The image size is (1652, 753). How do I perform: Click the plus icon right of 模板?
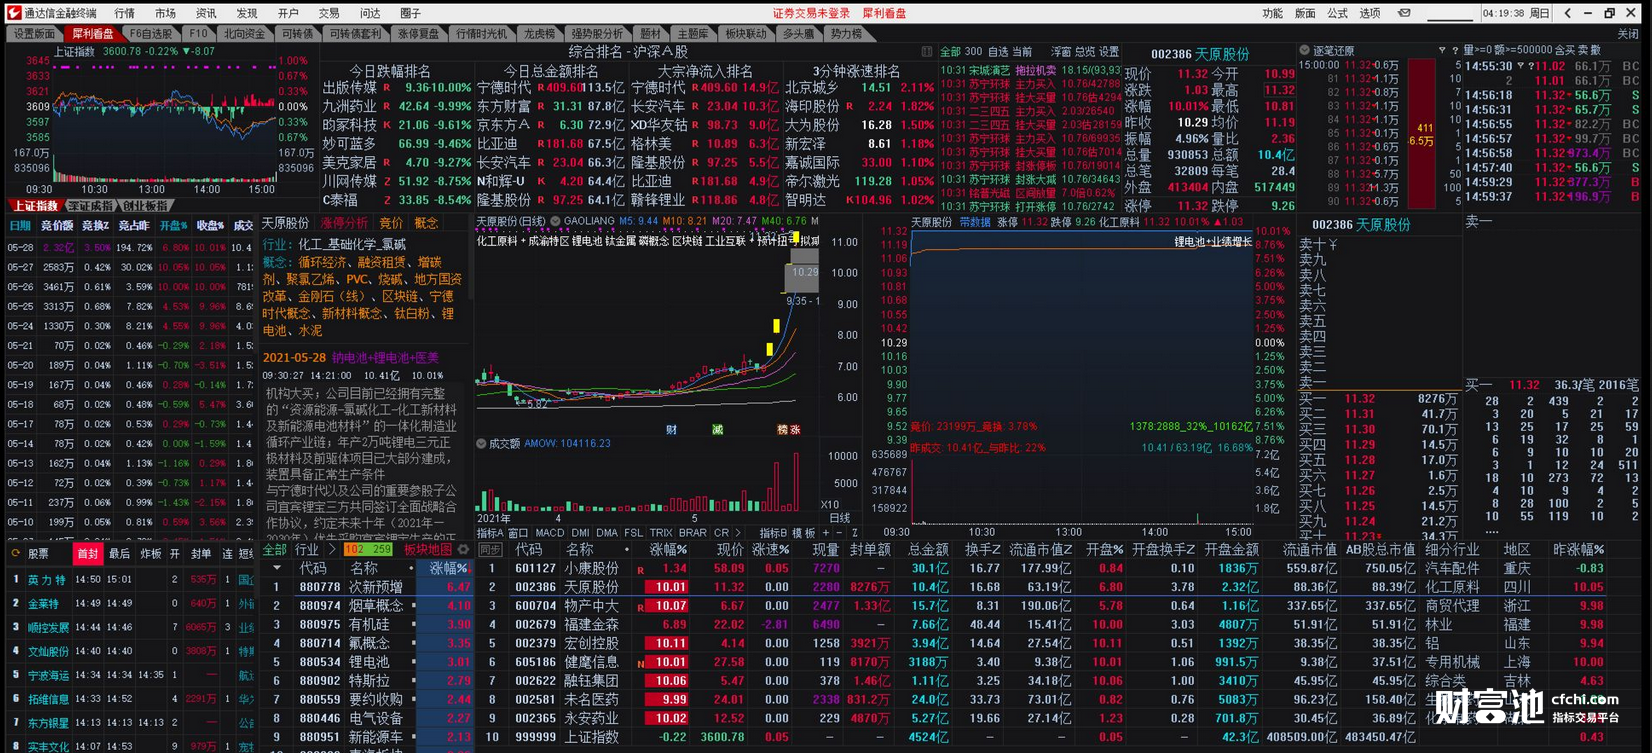click(x=826, y=534)
